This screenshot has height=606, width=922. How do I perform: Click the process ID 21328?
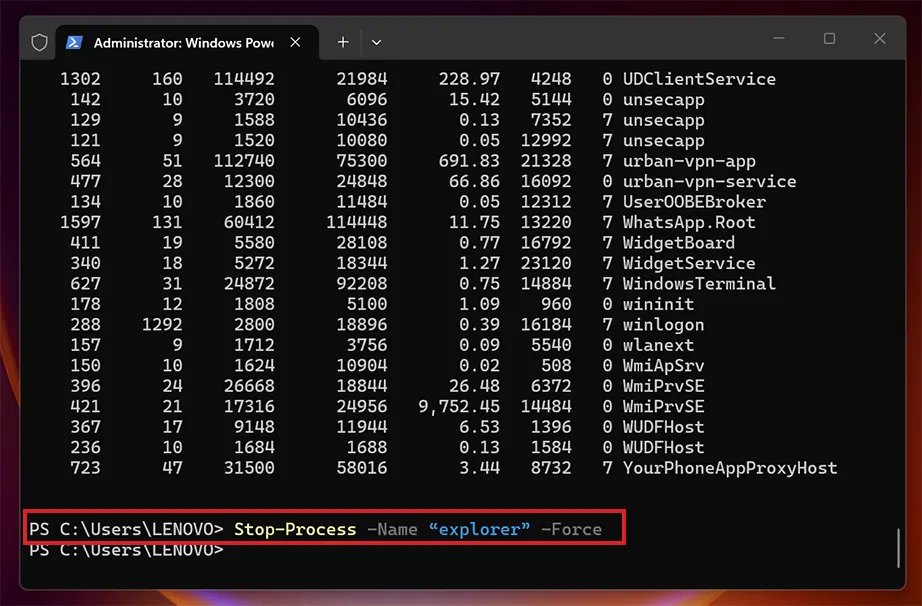tap(546, 160)
